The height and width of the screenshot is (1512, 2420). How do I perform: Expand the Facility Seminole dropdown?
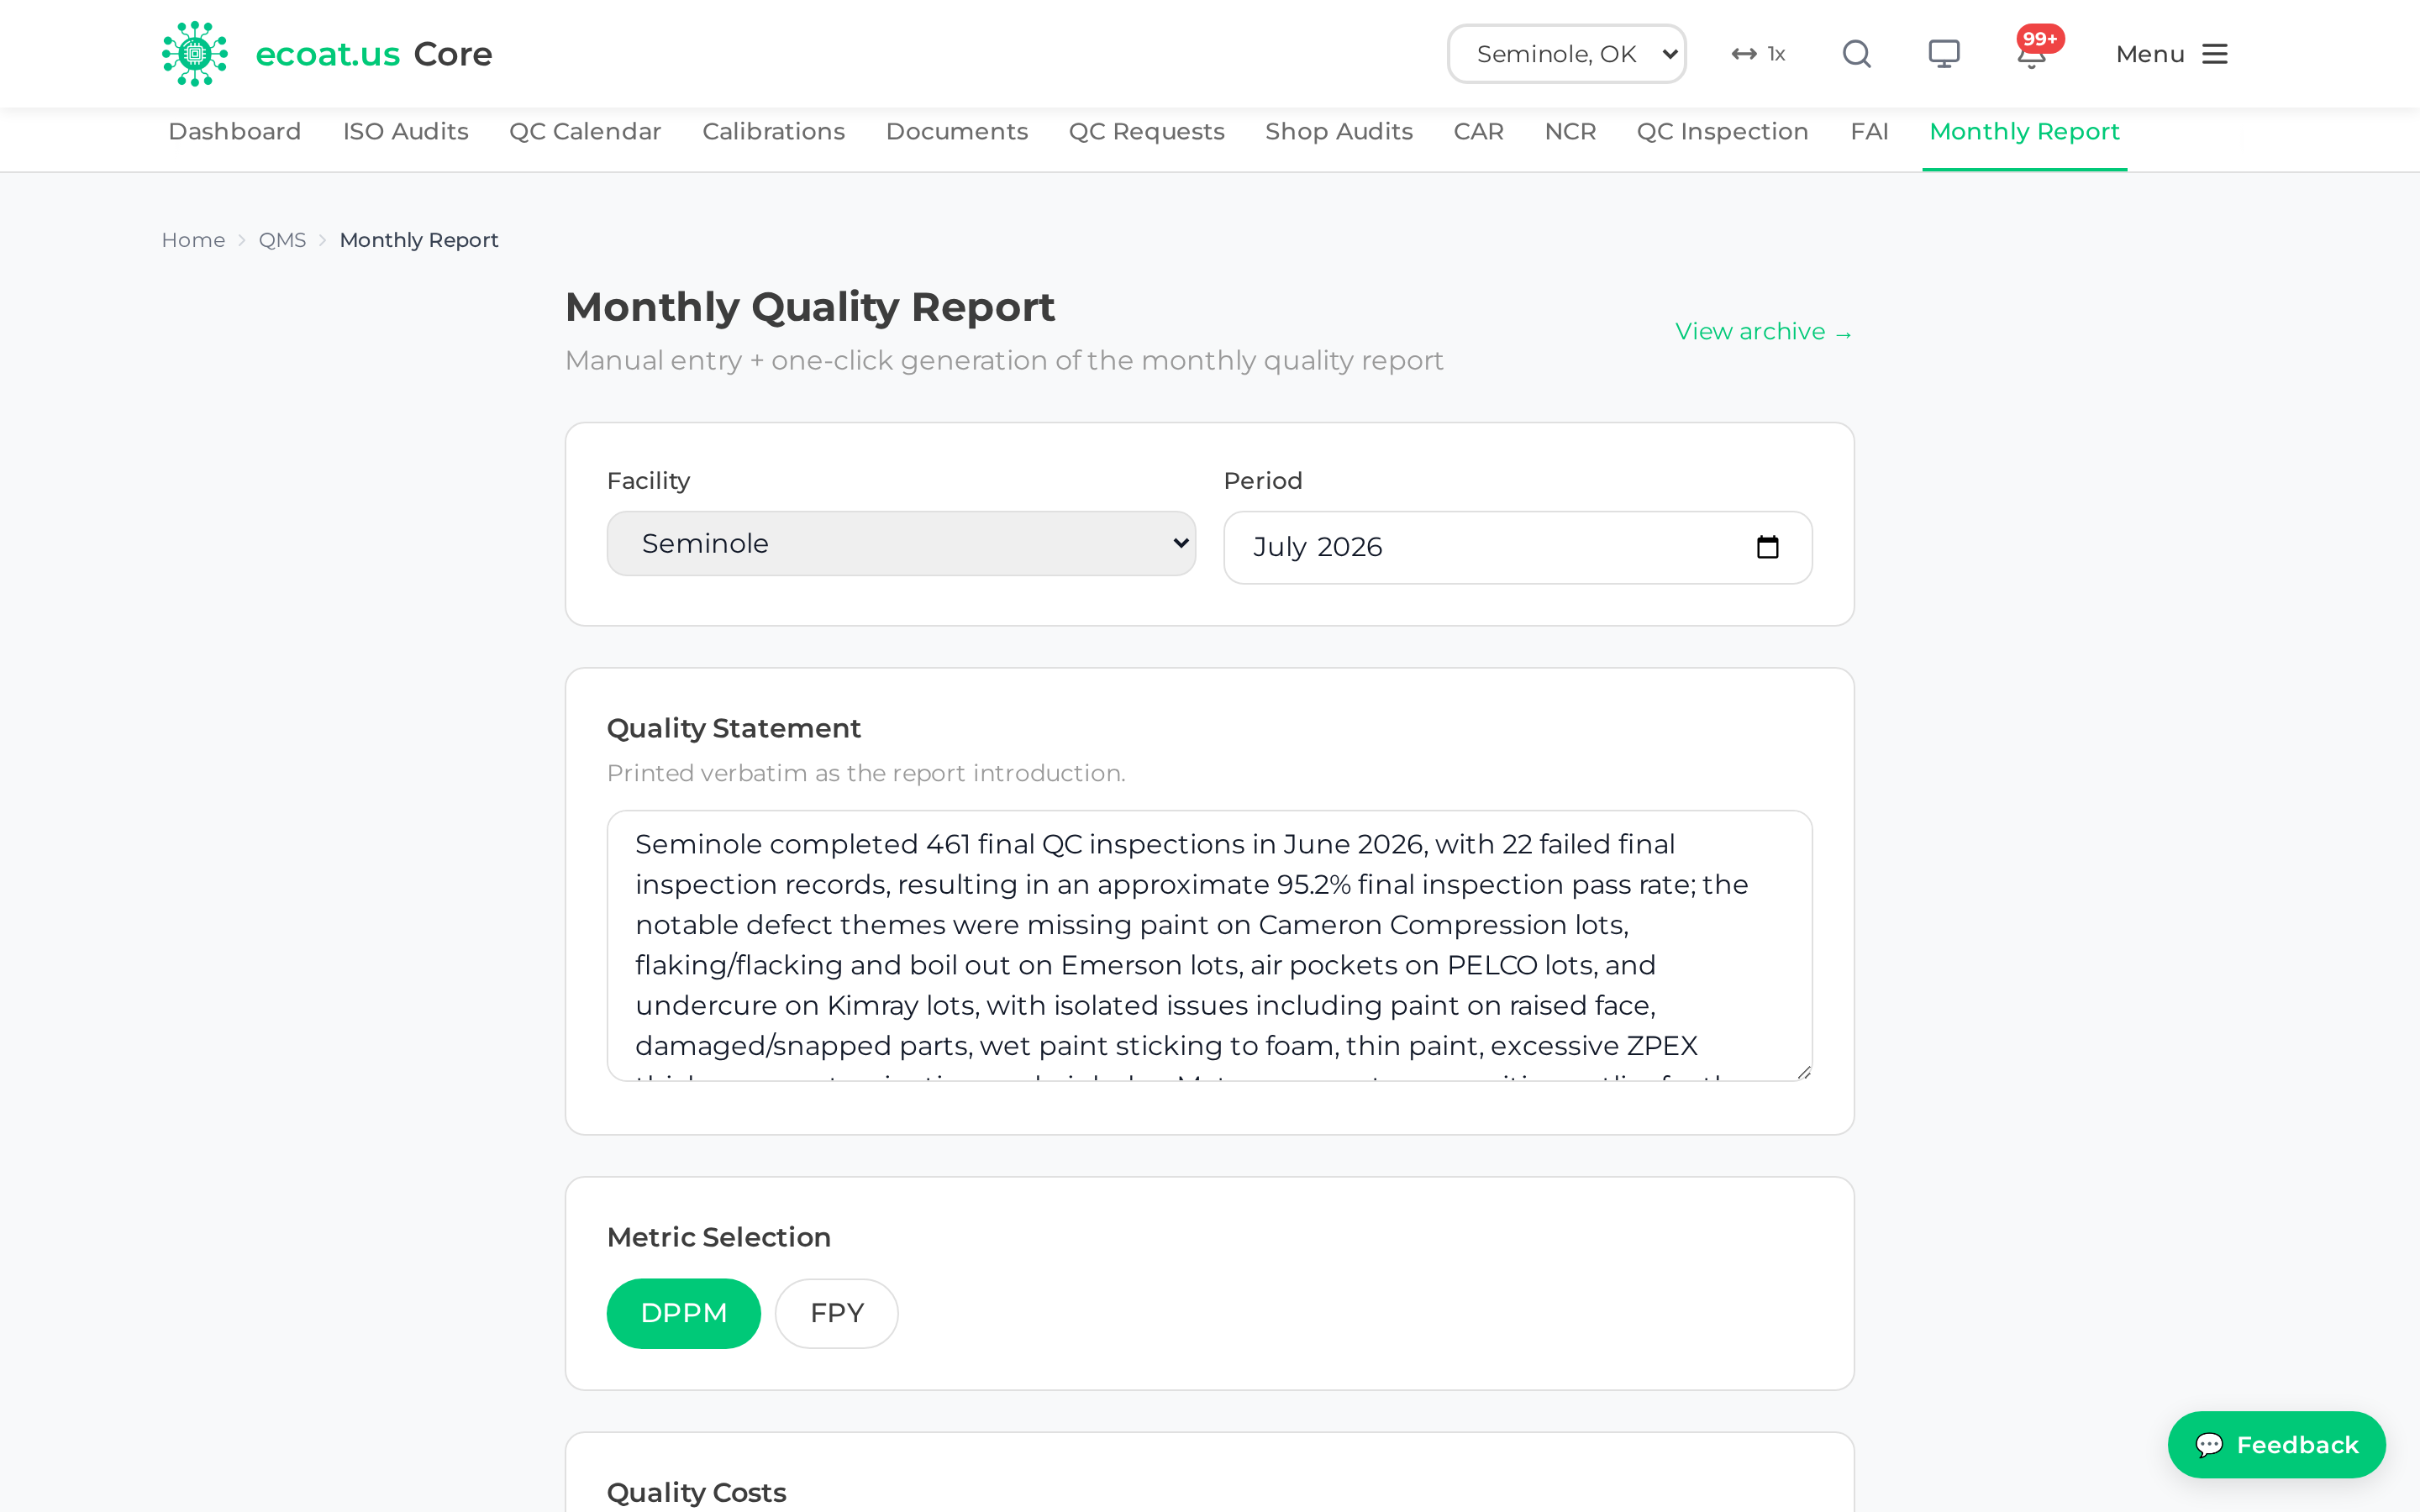point(901,543)
